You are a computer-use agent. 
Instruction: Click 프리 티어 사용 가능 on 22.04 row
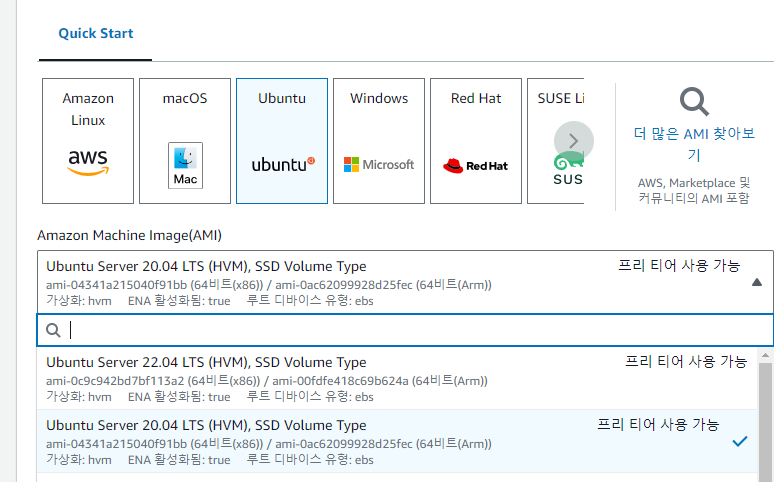(x=686, y=362)
